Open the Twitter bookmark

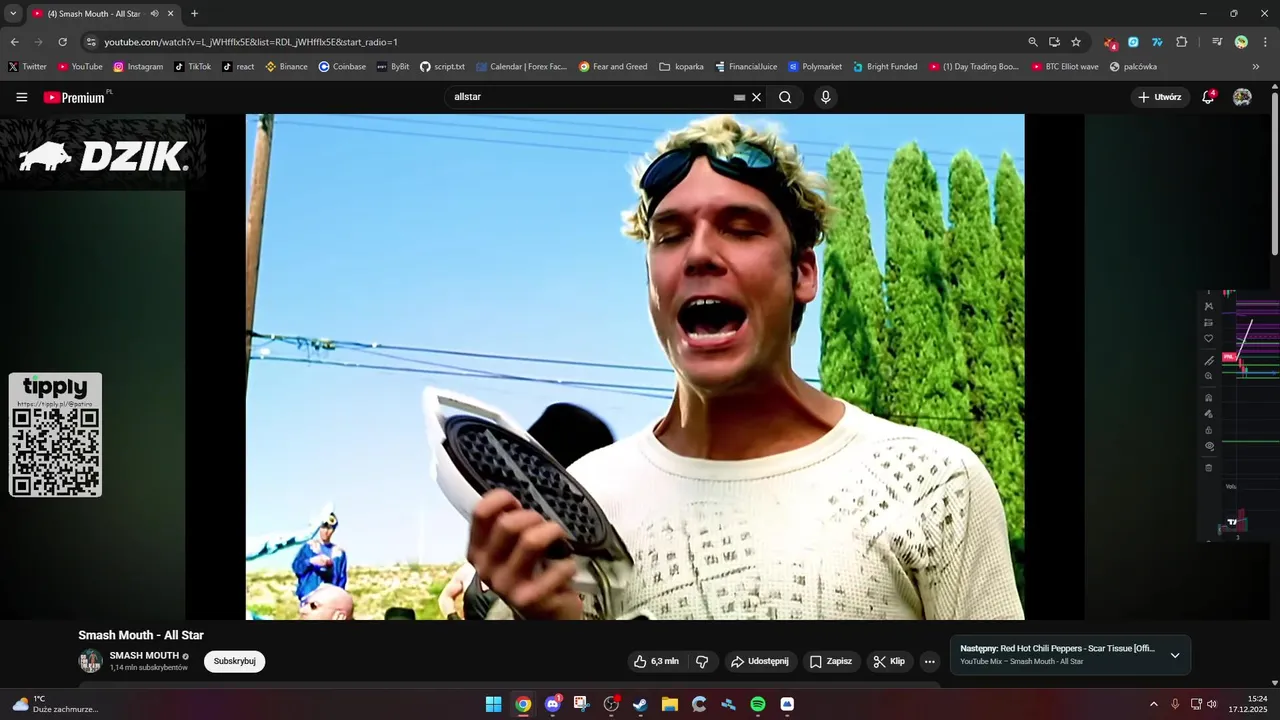(27, 67)
